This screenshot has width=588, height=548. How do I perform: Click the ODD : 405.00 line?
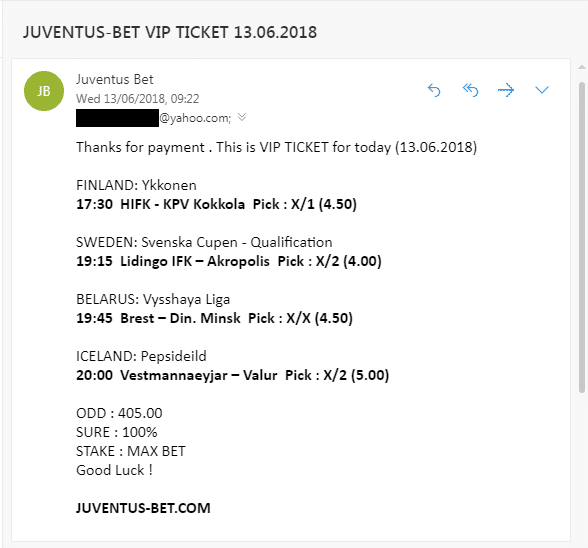coord(119,413)
